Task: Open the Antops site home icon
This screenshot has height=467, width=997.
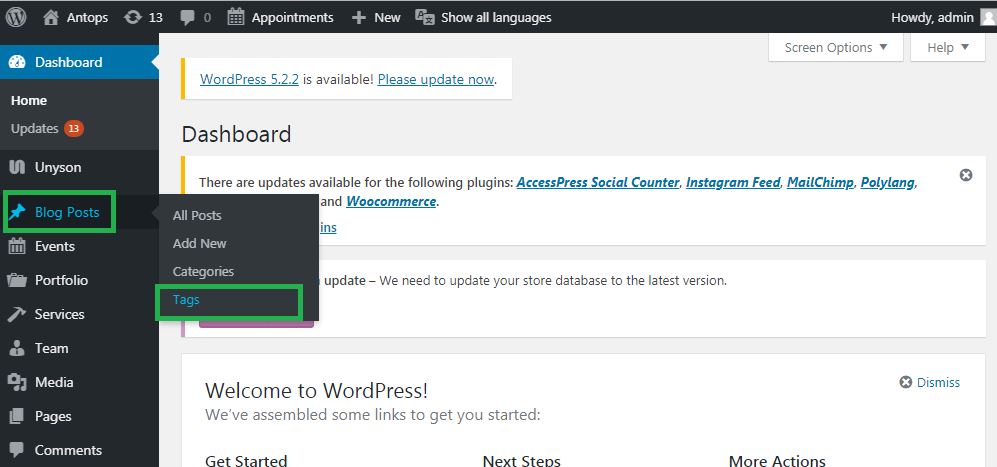Action: point(51,17)
